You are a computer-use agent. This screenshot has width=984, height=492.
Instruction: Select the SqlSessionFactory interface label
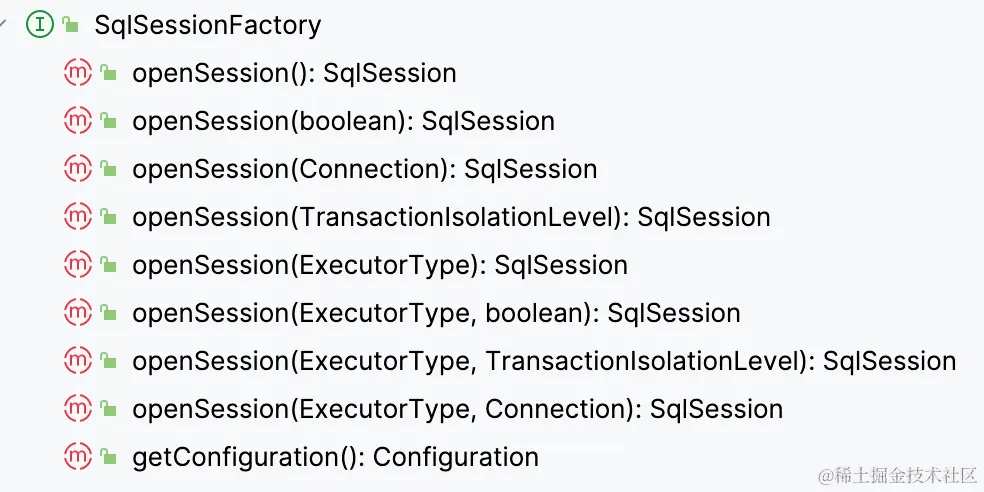[208, 25]
